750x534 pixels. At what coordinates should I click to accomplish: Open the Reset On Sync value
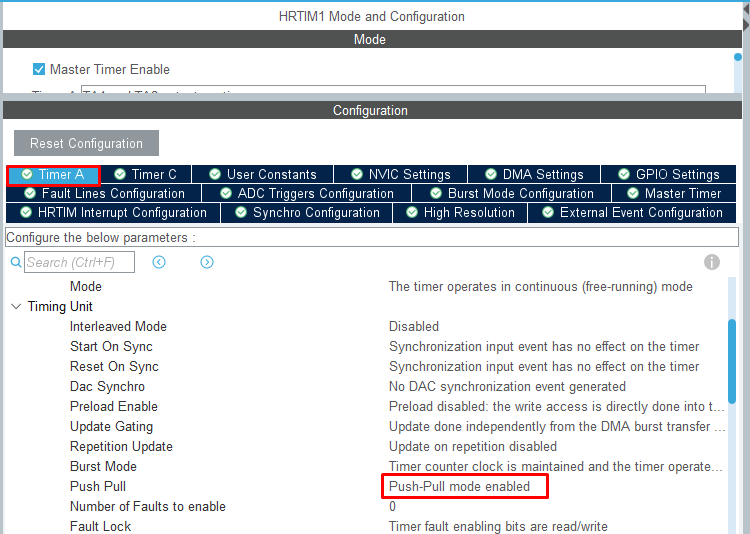tap(544, 367)
